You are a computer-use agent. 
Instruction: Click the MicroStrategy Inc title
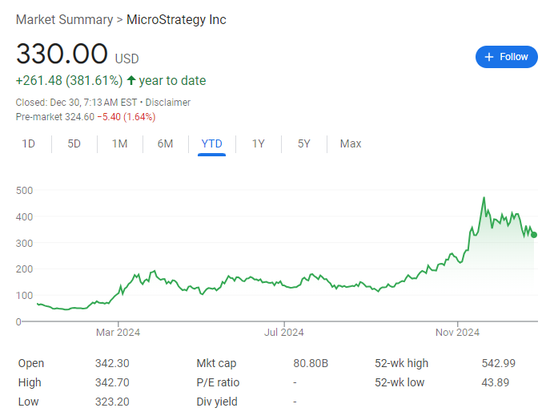(176, 20)
